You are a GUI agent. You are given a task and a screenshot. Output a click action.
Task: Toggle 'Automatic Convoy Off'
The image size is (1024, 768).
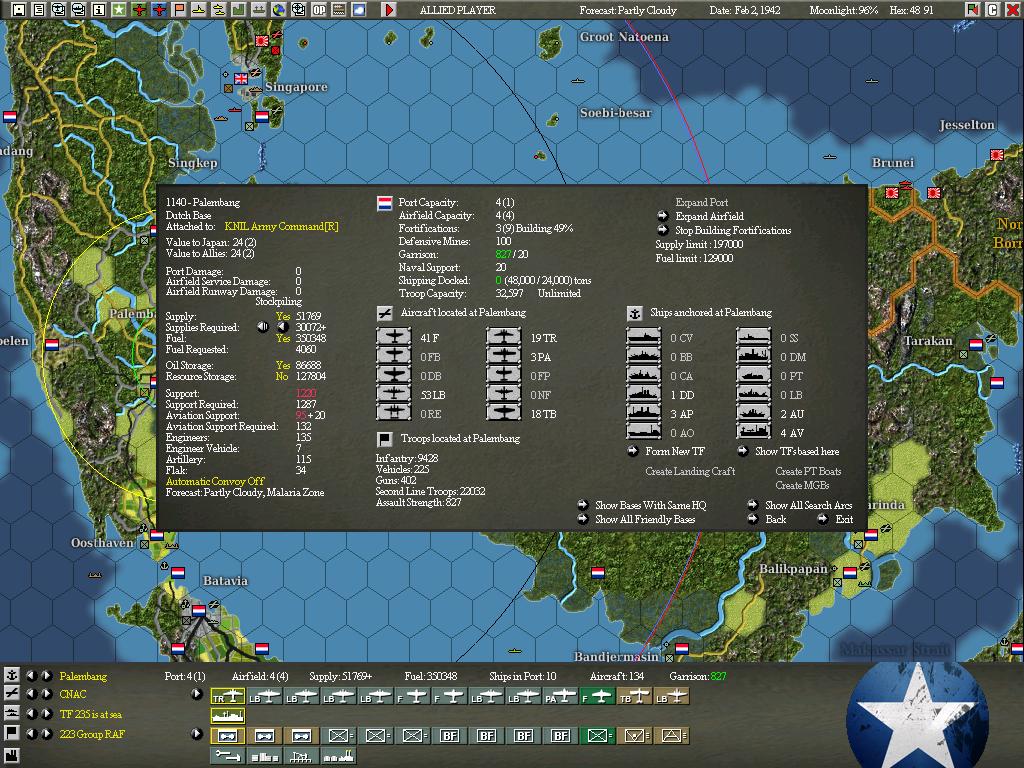[x=215, y=481]
